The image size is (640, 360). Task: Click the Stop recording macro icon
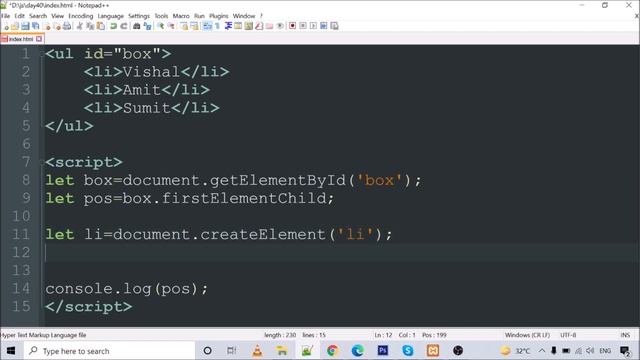(303, 26)
